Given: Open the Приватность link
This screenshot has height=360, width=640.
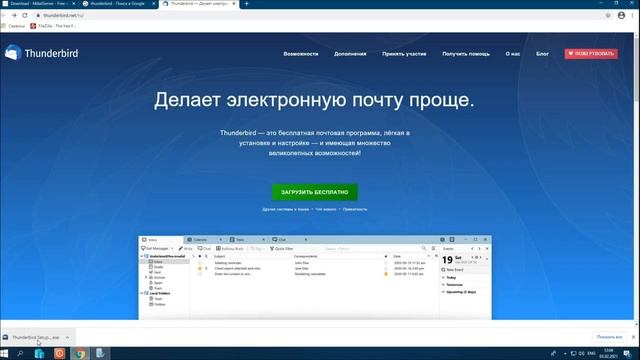Looking at the screenshot, I should [x=355, y=209].
